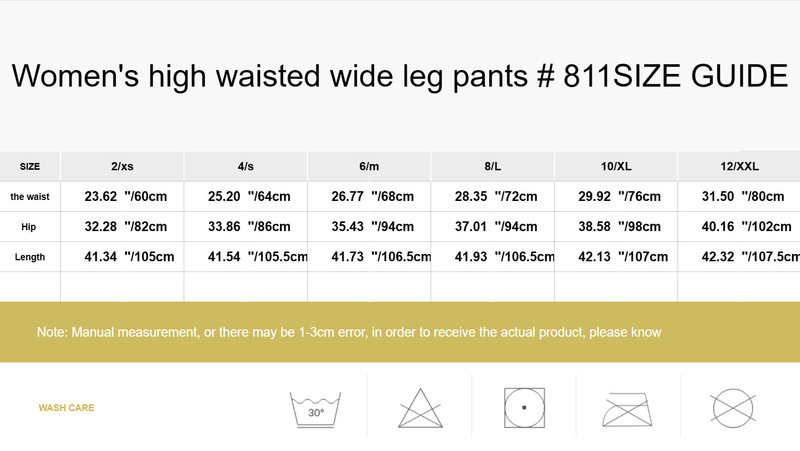Click the 38.58"/98cm hip cell
Image resolution: width=800 pixels, height=451 pixels.
[616, 227]
